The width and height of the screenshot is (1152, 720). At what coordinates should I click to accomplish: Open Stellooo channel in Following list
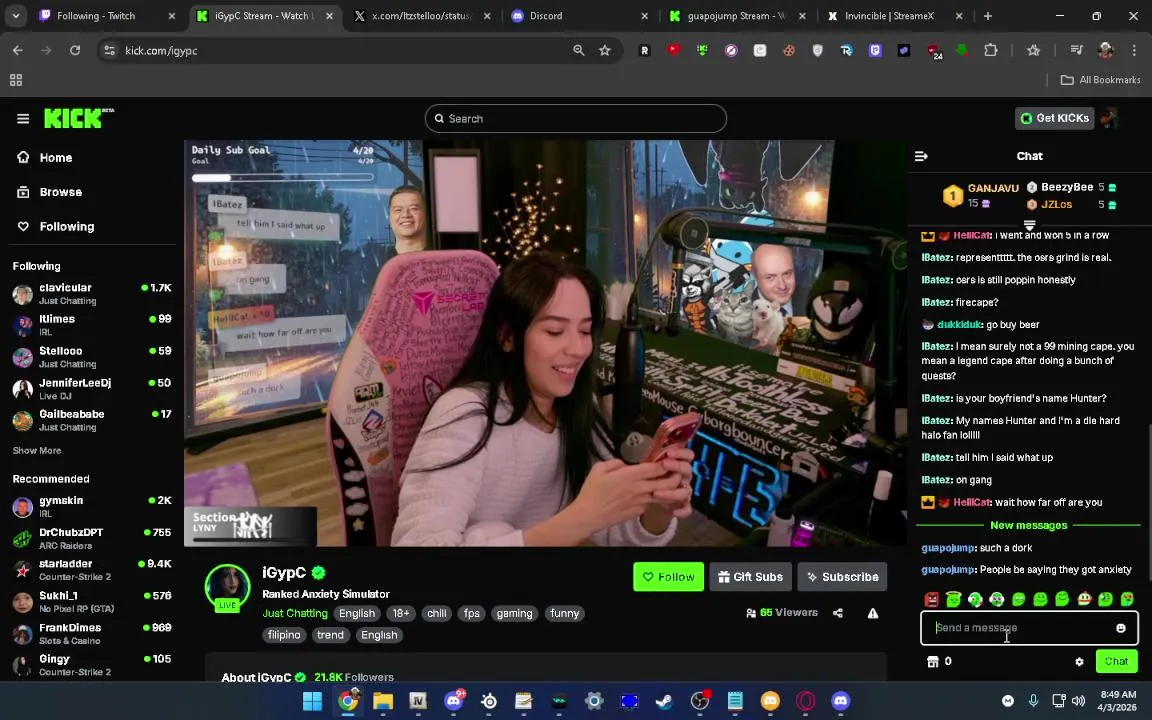point(92,357)
